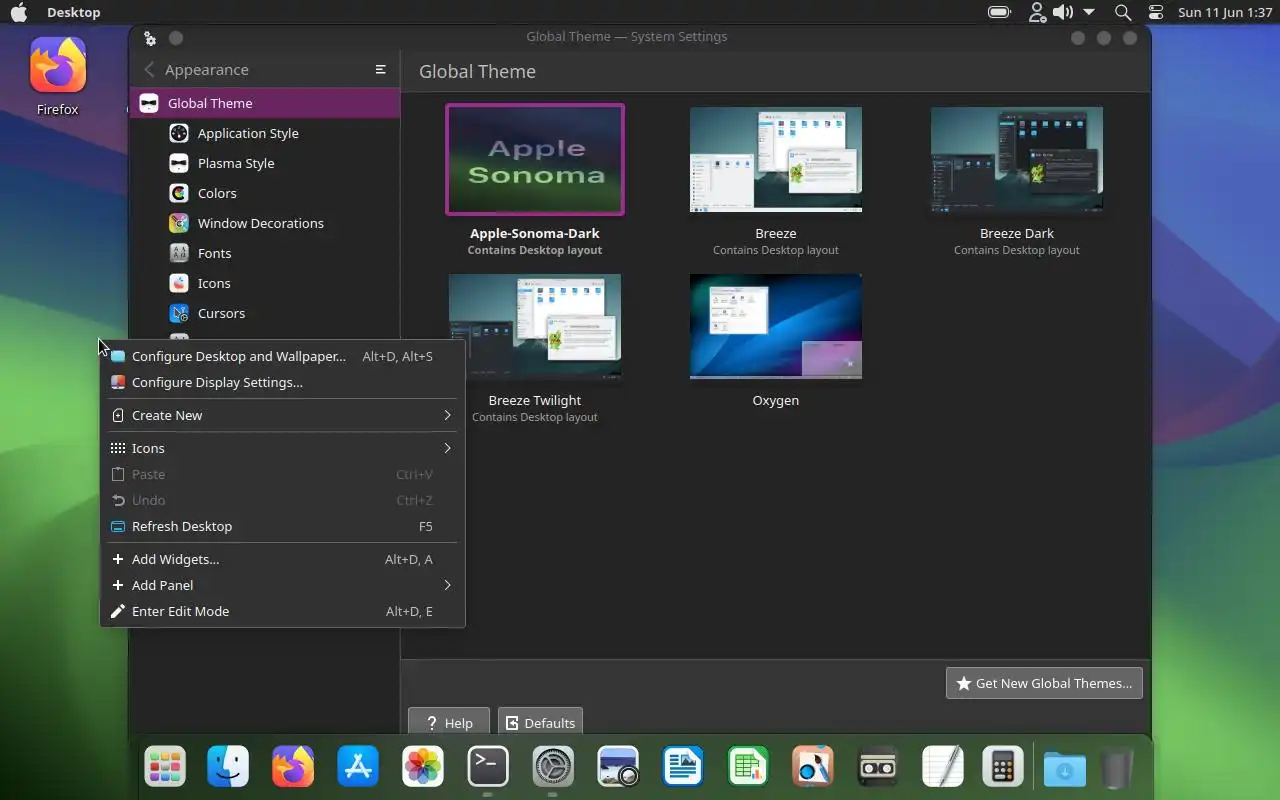This screenshot has width=1280, height=800.
Task: Click the Global Theme sunglasses icon
Action: tap(149, 103)
